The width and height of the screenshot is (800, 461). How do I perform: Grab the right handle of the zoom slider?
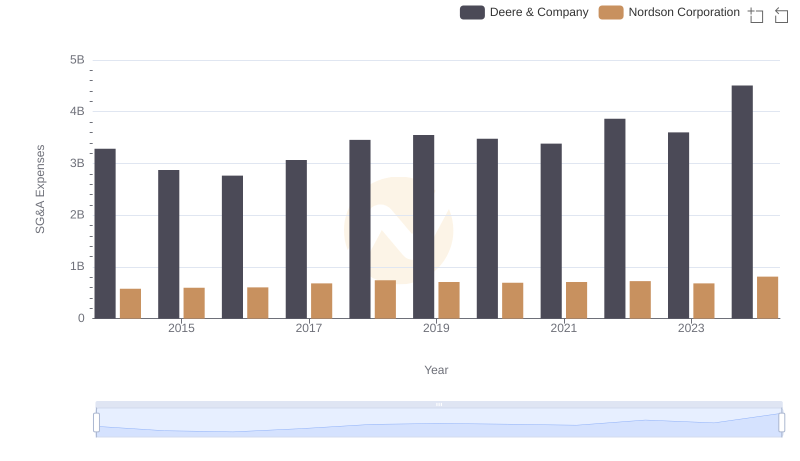781,423
